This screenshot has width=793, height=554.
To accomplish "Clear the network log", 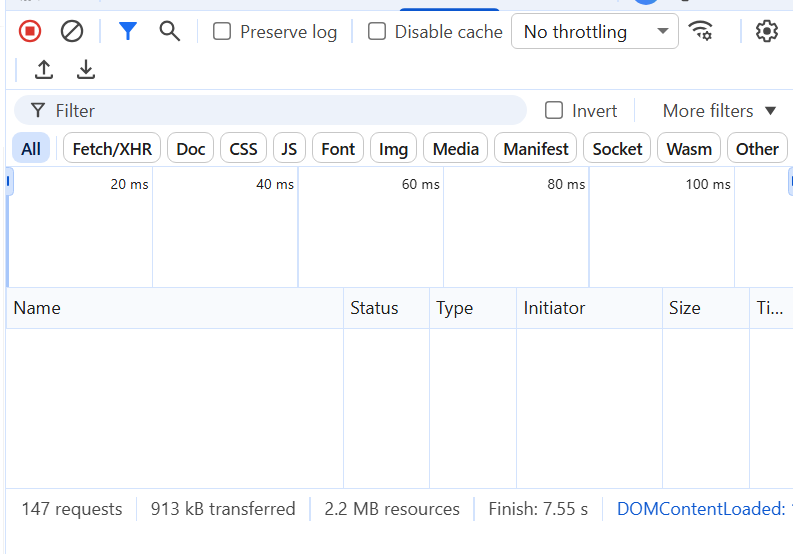I will 72,32.
